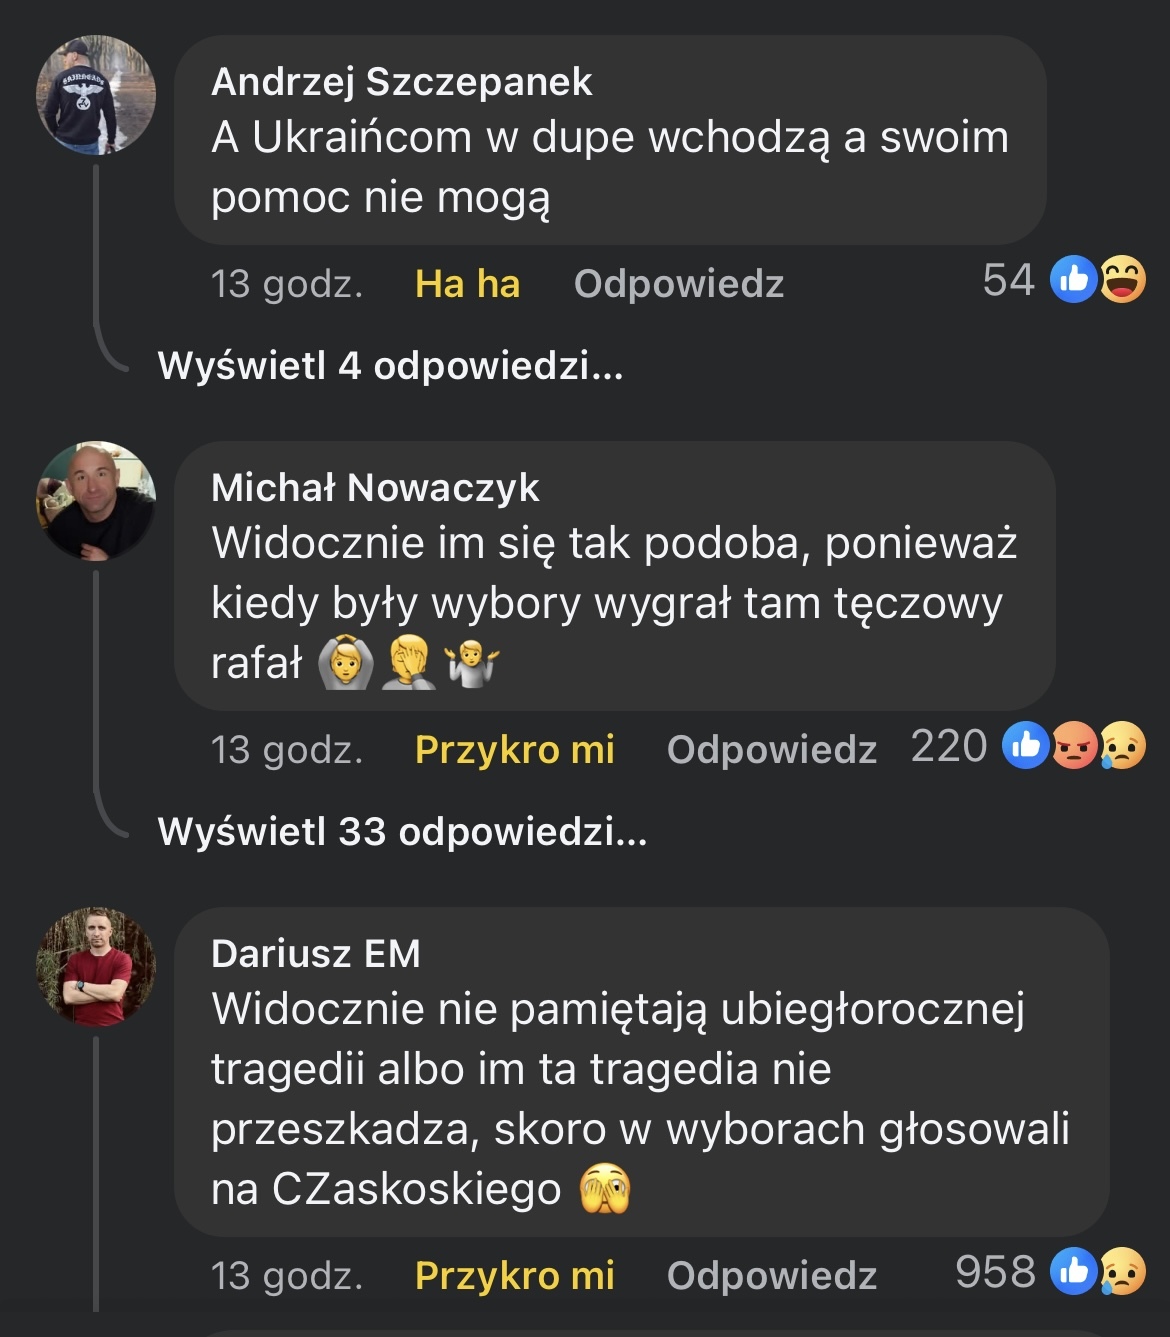Open Andrzej Szczepanek's profile picture
This screenshot has width=1170, height=1337.
[x=96, y=95]
